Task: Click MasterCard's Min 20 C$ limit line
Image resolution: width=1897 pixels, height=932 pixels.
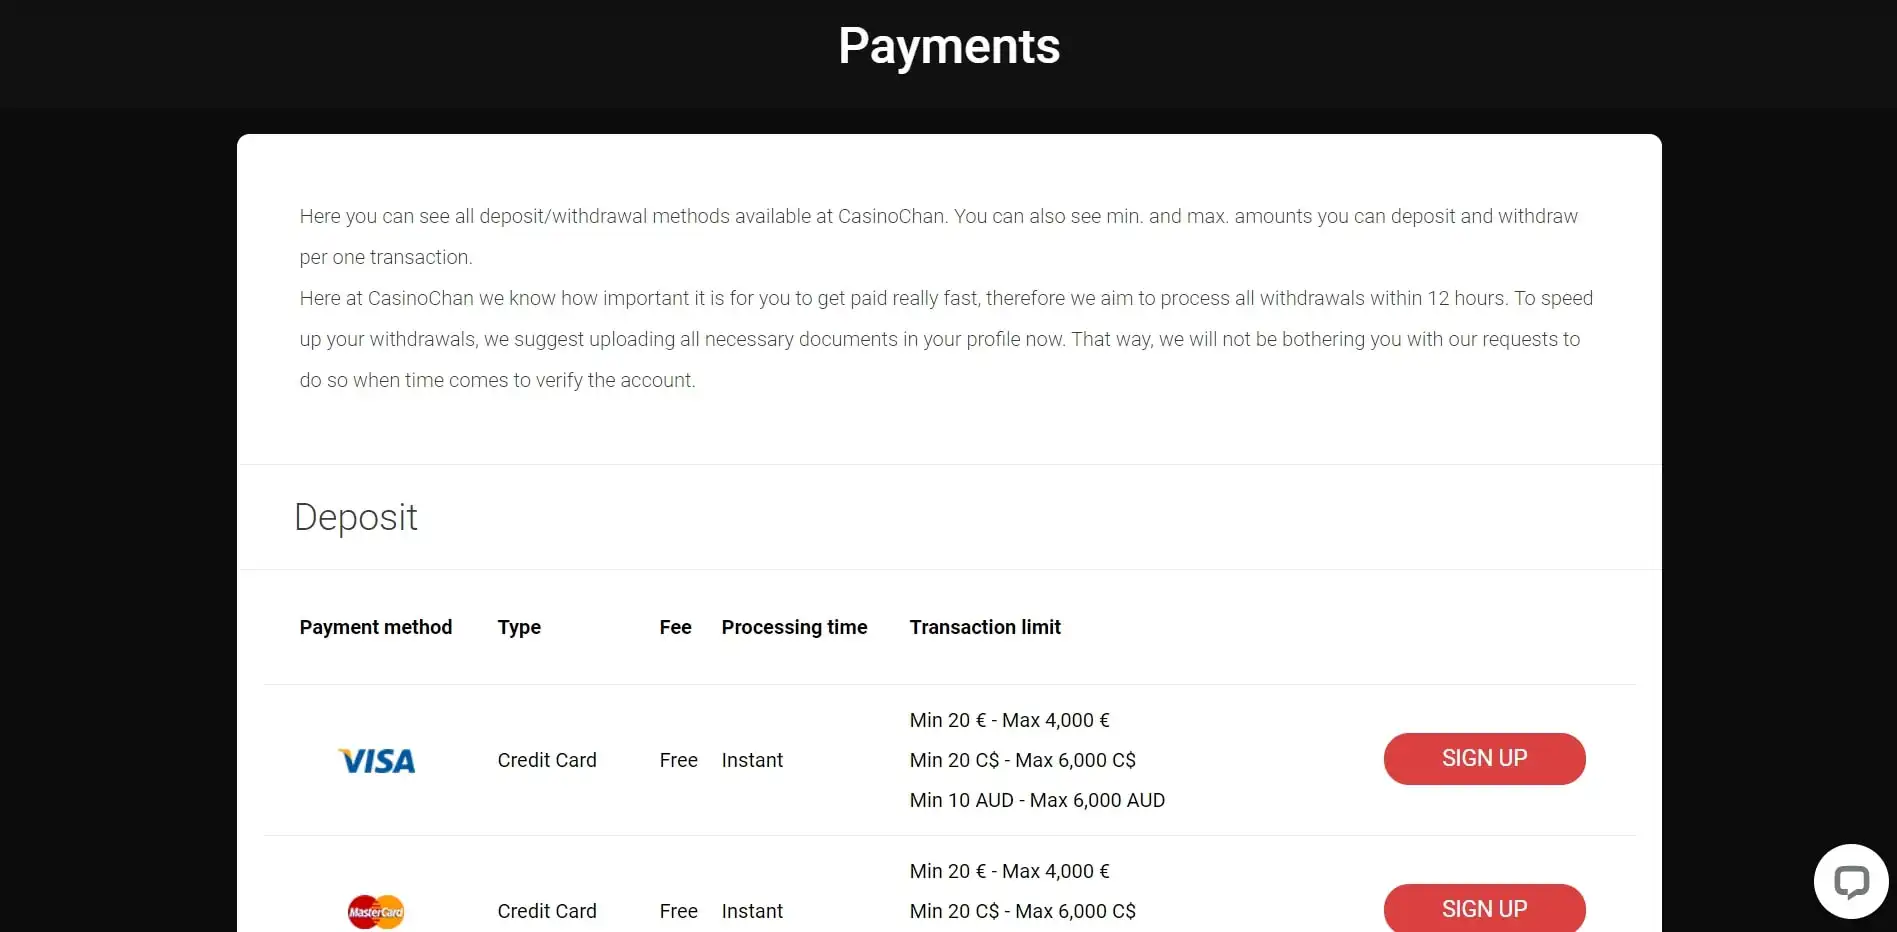Action: point(1022,911)
